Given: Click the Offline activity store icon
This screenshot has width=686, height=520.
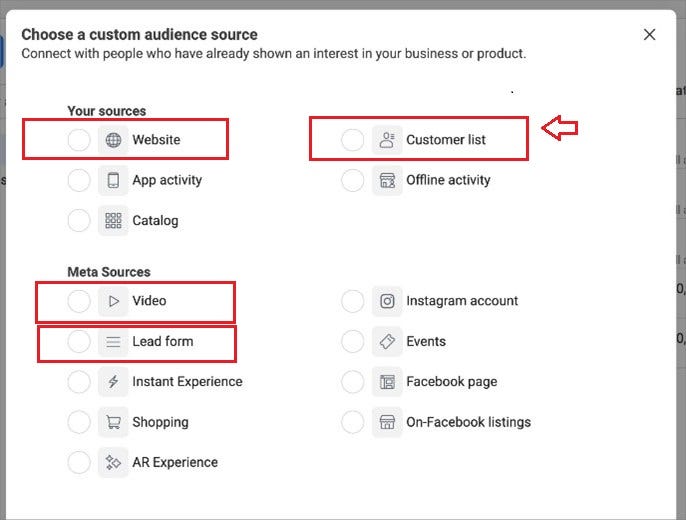Looking at the screenshot, I should coord(387,180).
